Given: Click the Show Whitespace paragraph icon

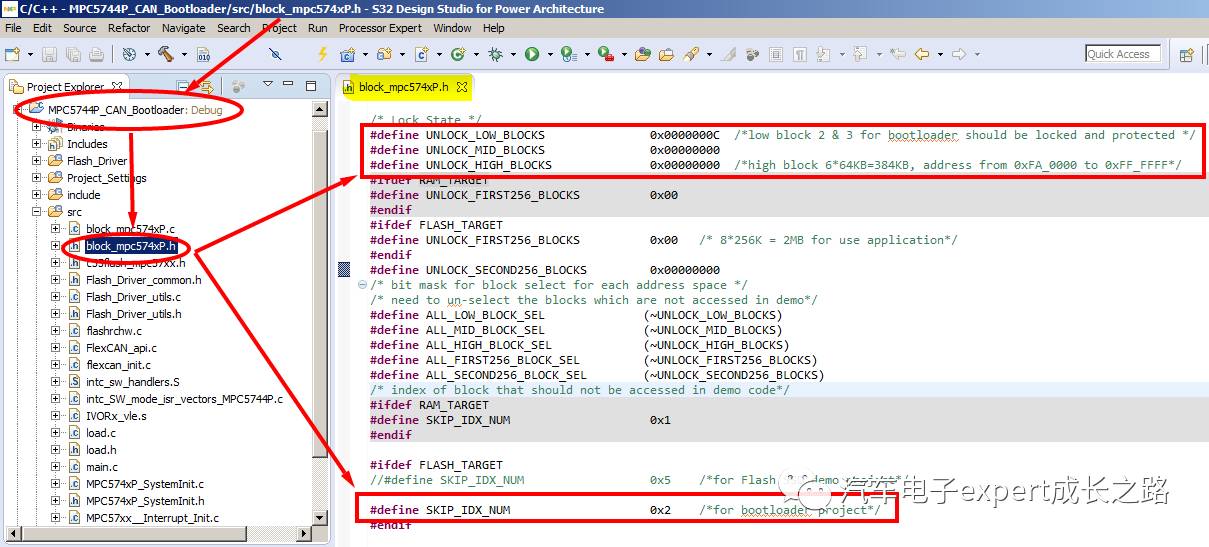Looking at the screenshot, I should (799, 54).
